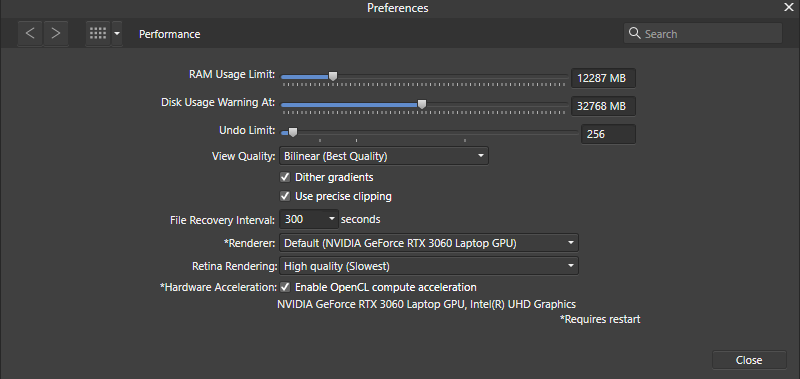Open the View Quality dropdown
Image resolution: width=800 pixels, height=379 pixels.
[x=384, y=156]
